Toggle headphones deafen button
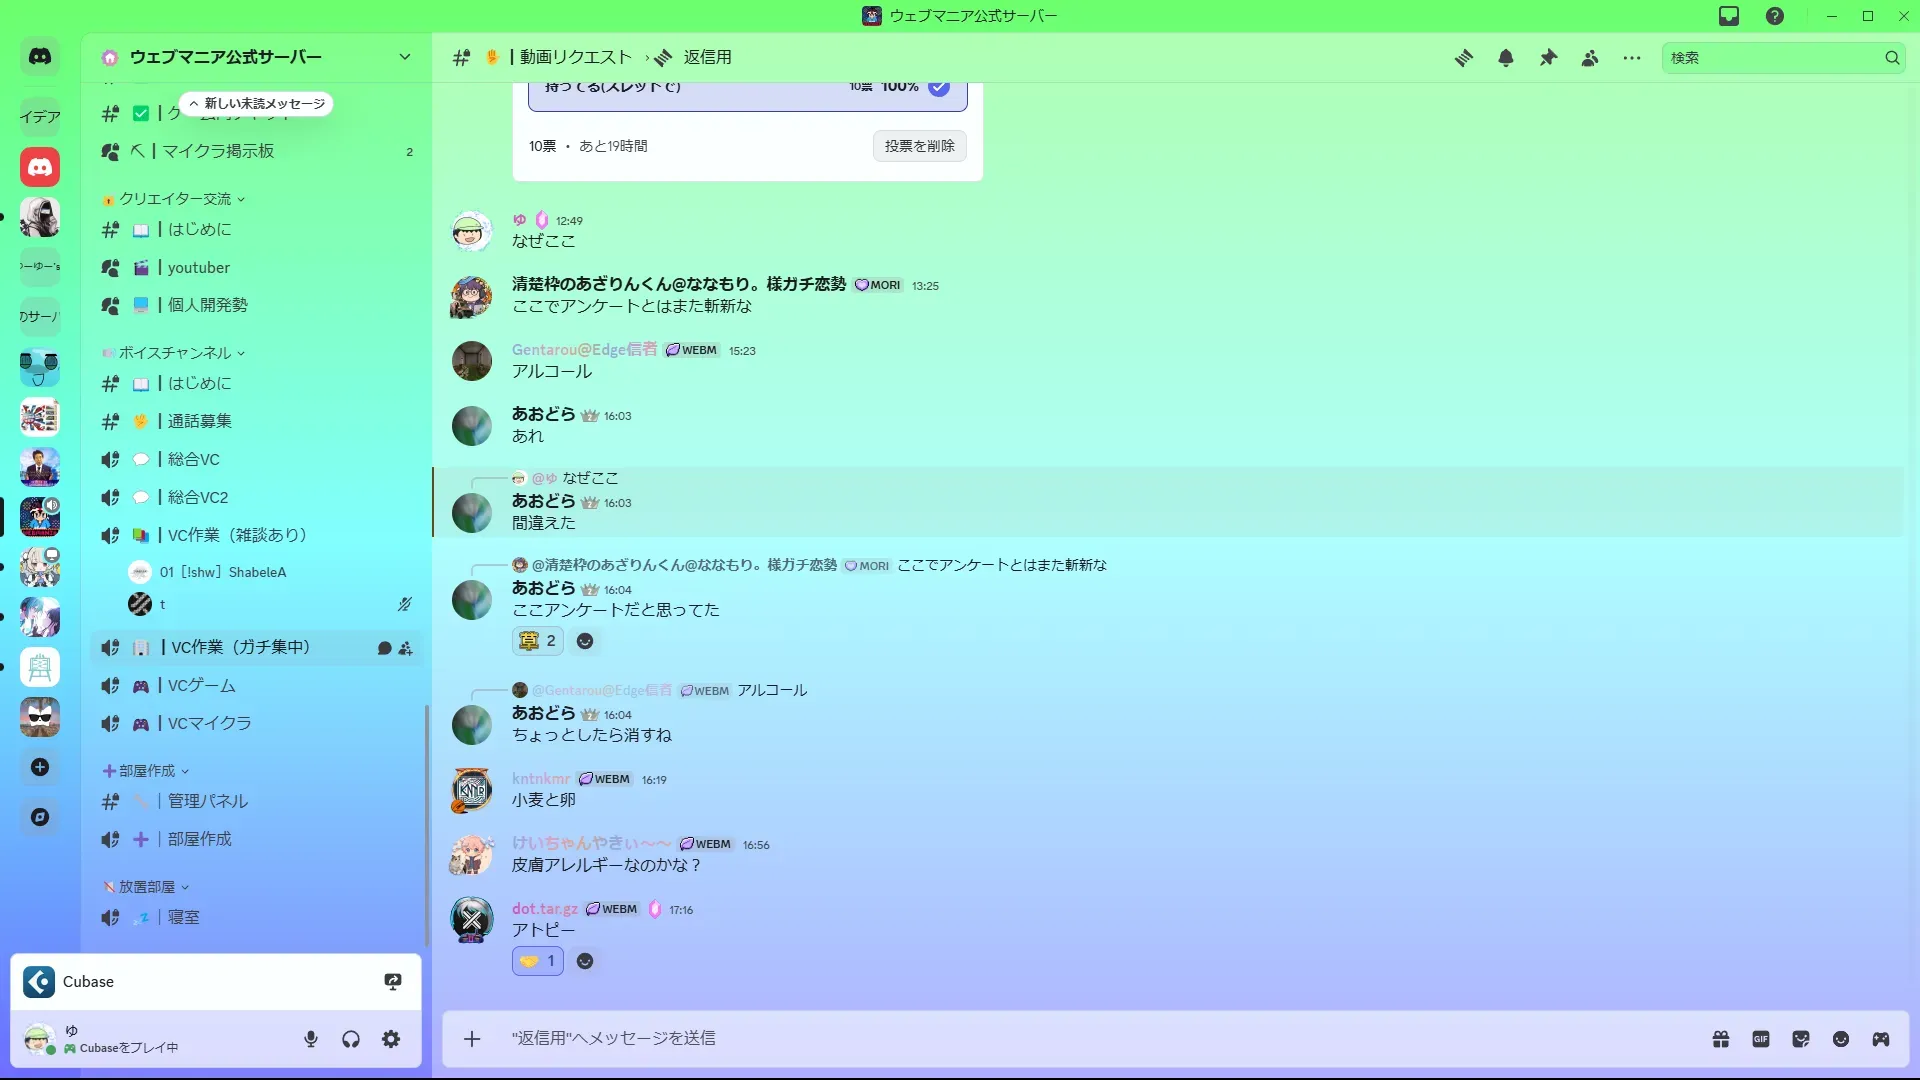The image size is (1920, 1080). pos(351,1039)
